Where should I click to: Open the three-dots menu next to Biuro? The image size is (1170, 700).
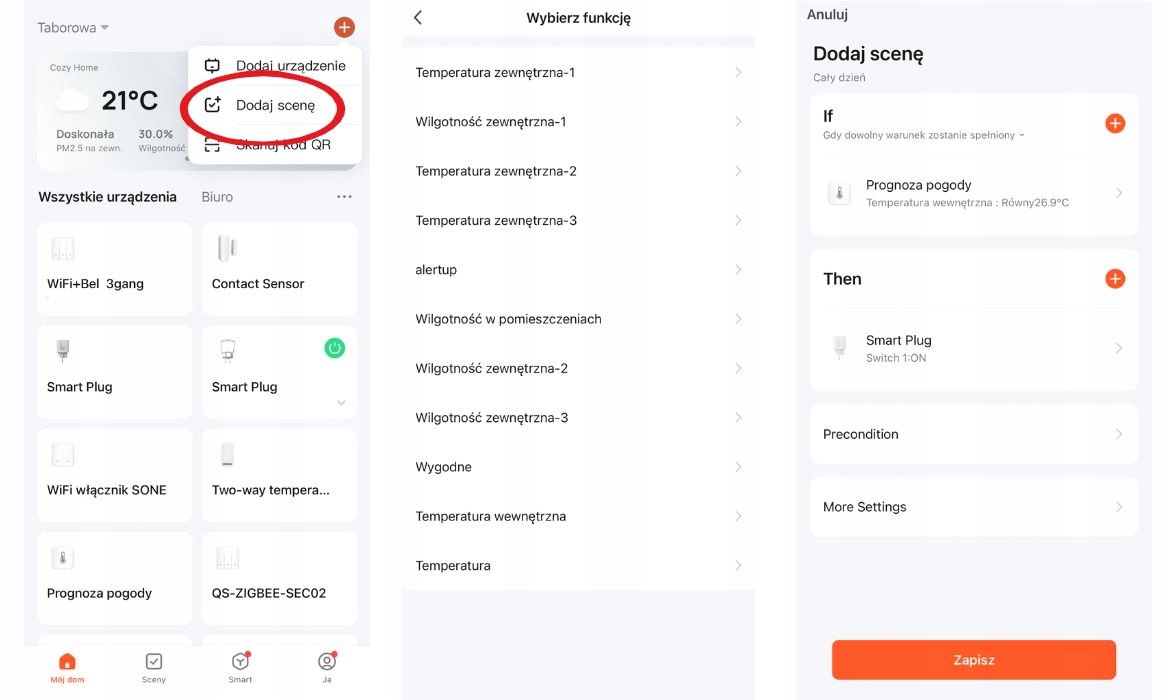pos(344,197)
